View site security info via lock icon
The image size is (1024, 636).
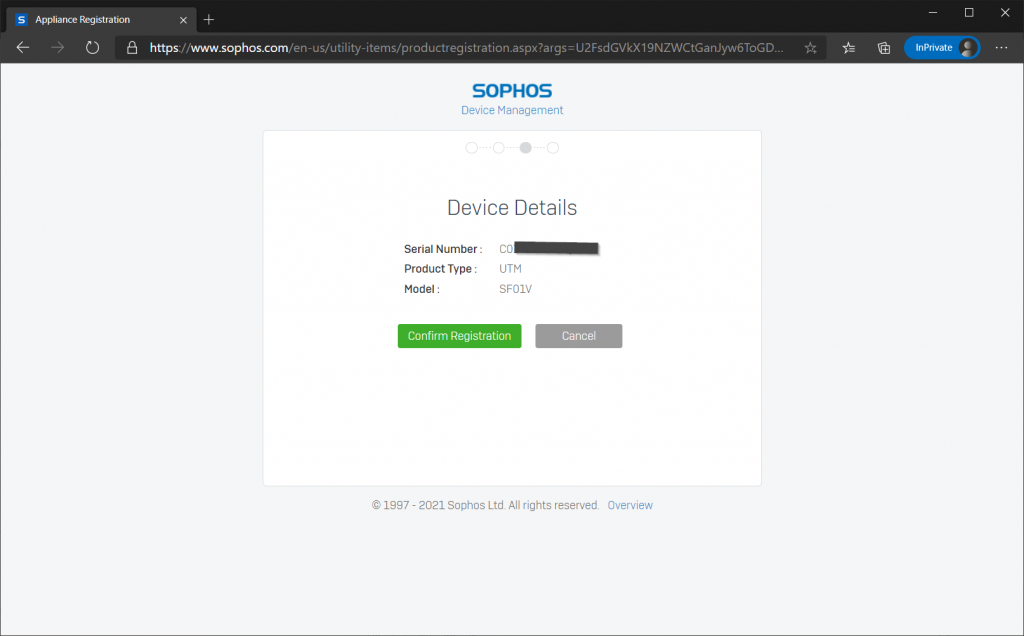[132, 48]
